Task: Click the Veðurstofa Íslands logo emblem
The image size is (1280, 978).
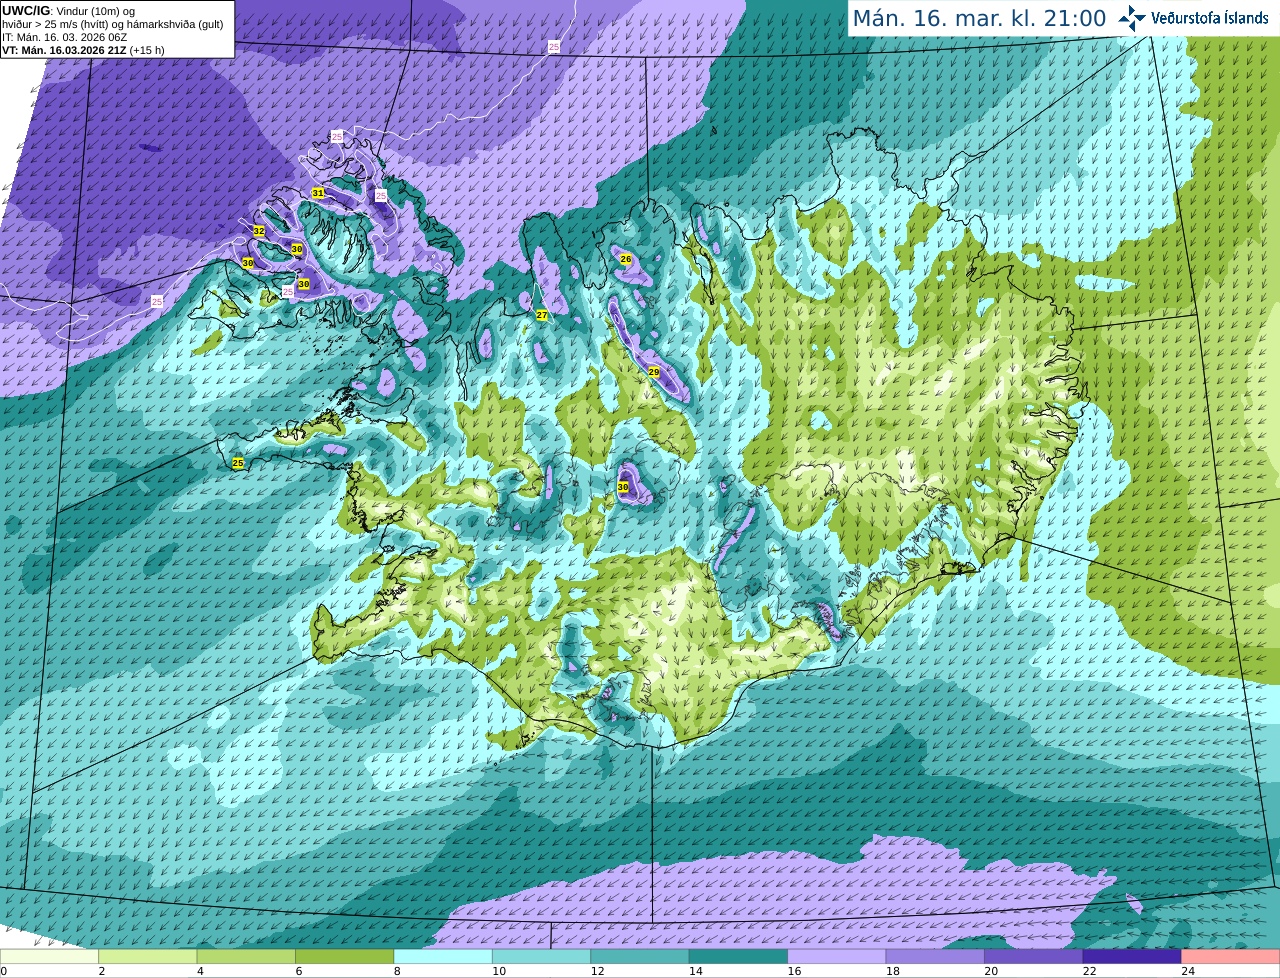Action: [x=1132, y=18]
